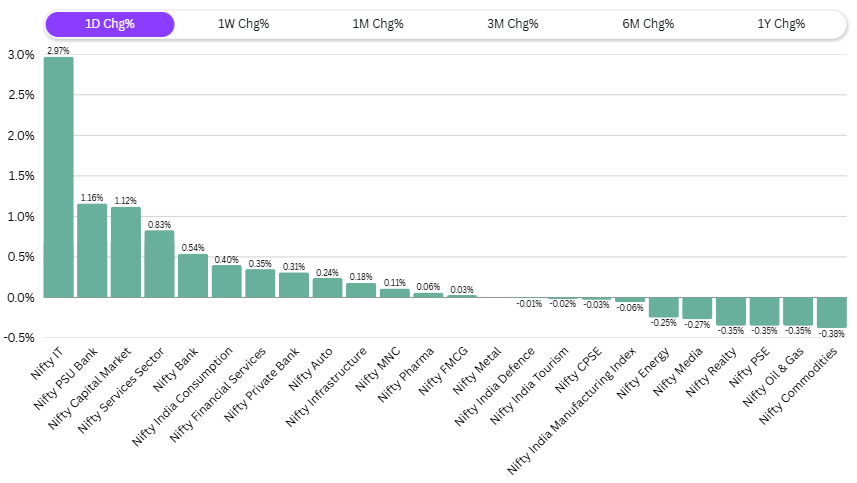Screen dimensions: 857x483
Task: Click the Nifty PSU Bank bar
Action: (x=92, y=250)
